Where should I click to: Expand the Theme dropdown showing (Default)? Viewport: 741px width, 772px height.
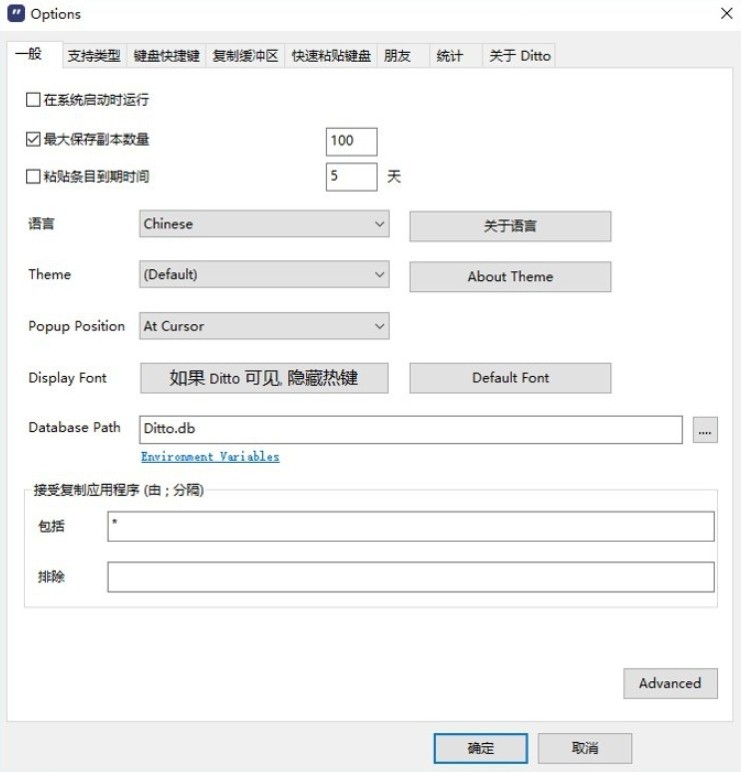264,274
